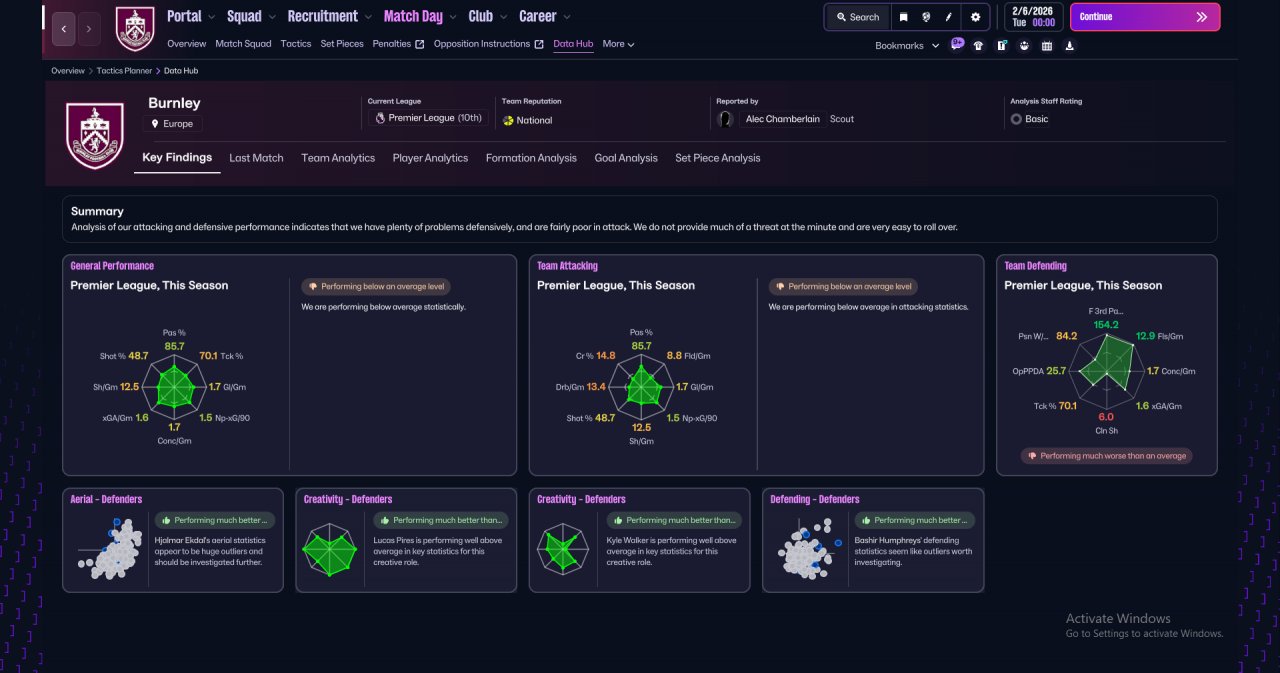Click the squad people icon in bookmarks row
The width and height of the screenshot is (1280, 673).
point(1024,45)
